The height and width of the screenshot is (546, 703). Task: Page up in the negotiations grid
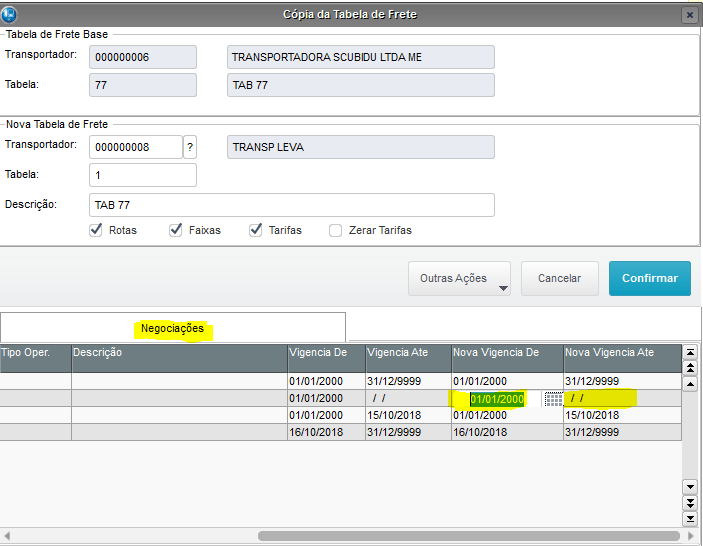click(690, 368)
